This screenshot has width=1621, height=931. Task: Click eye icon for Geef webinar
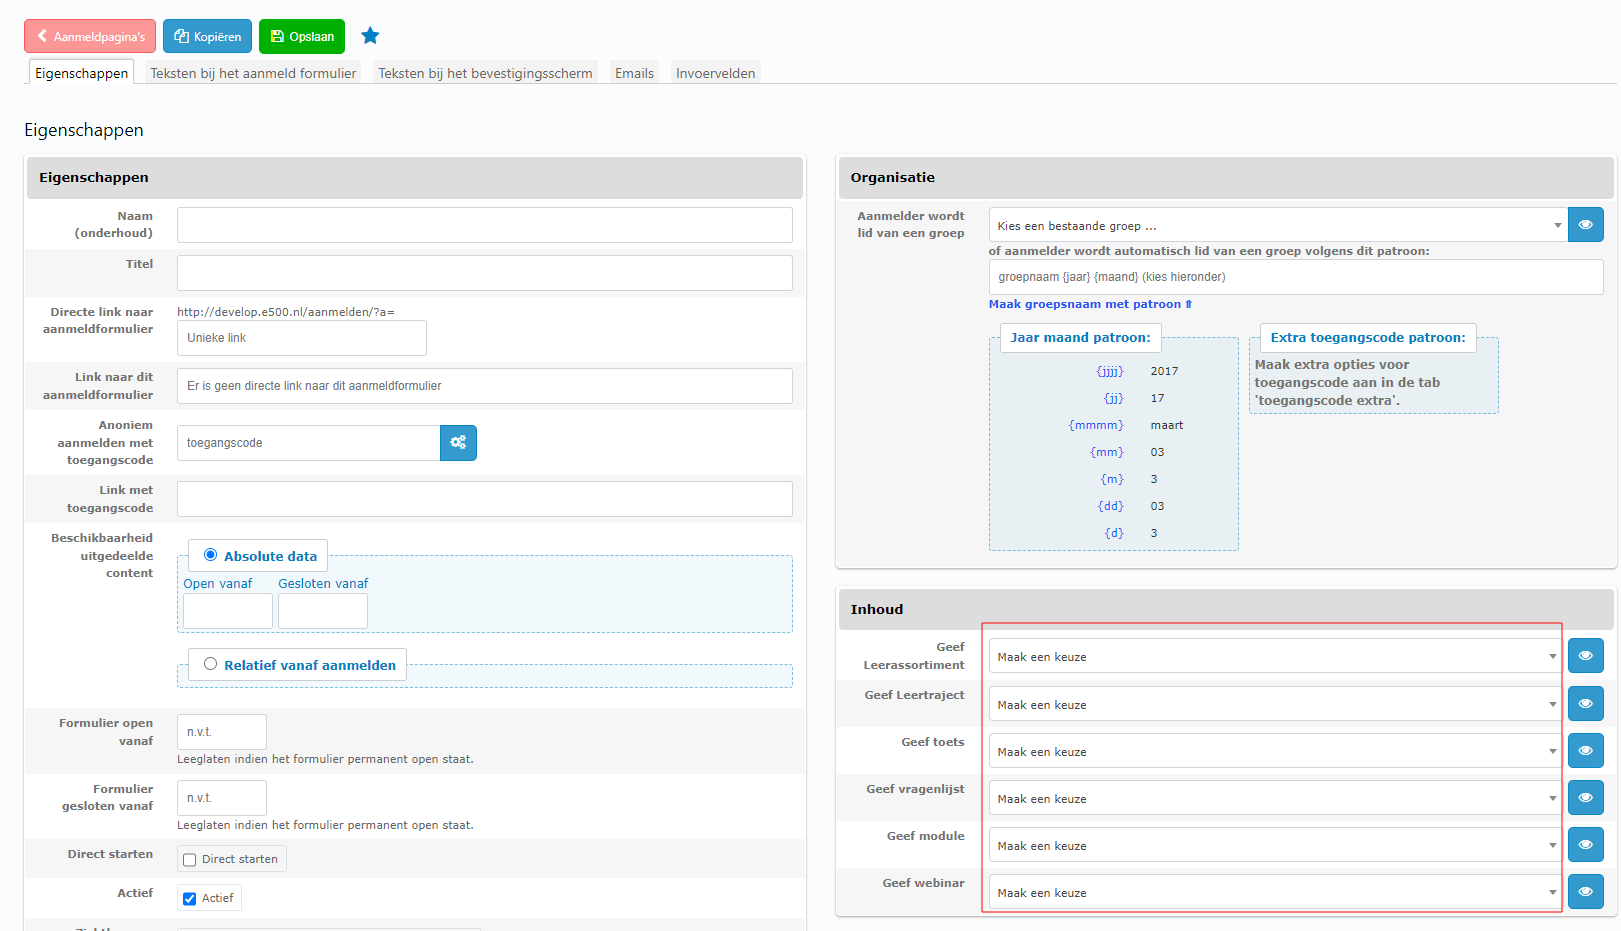tap(1585, 892)
